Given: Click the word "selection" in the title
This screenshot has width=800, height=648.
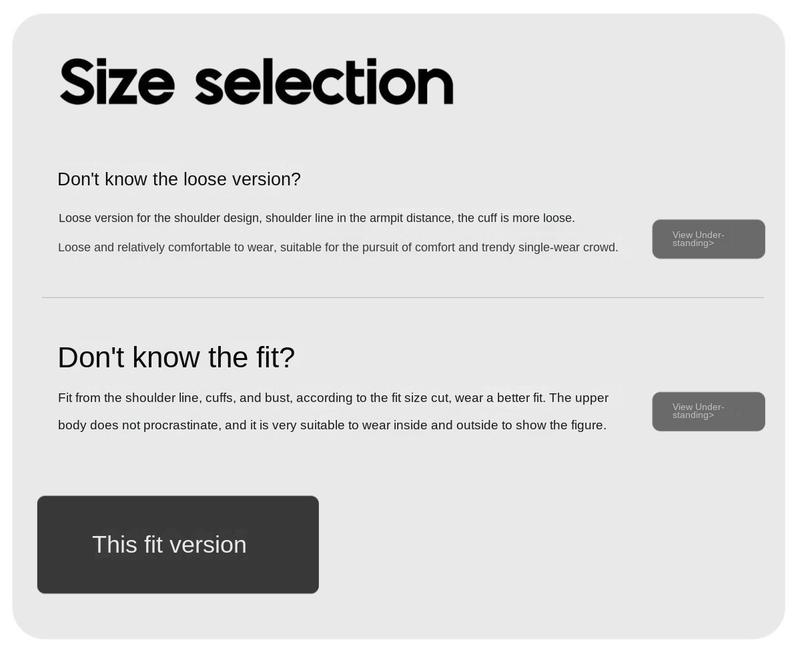Looking at the screenshot, I should pos(324,82).
